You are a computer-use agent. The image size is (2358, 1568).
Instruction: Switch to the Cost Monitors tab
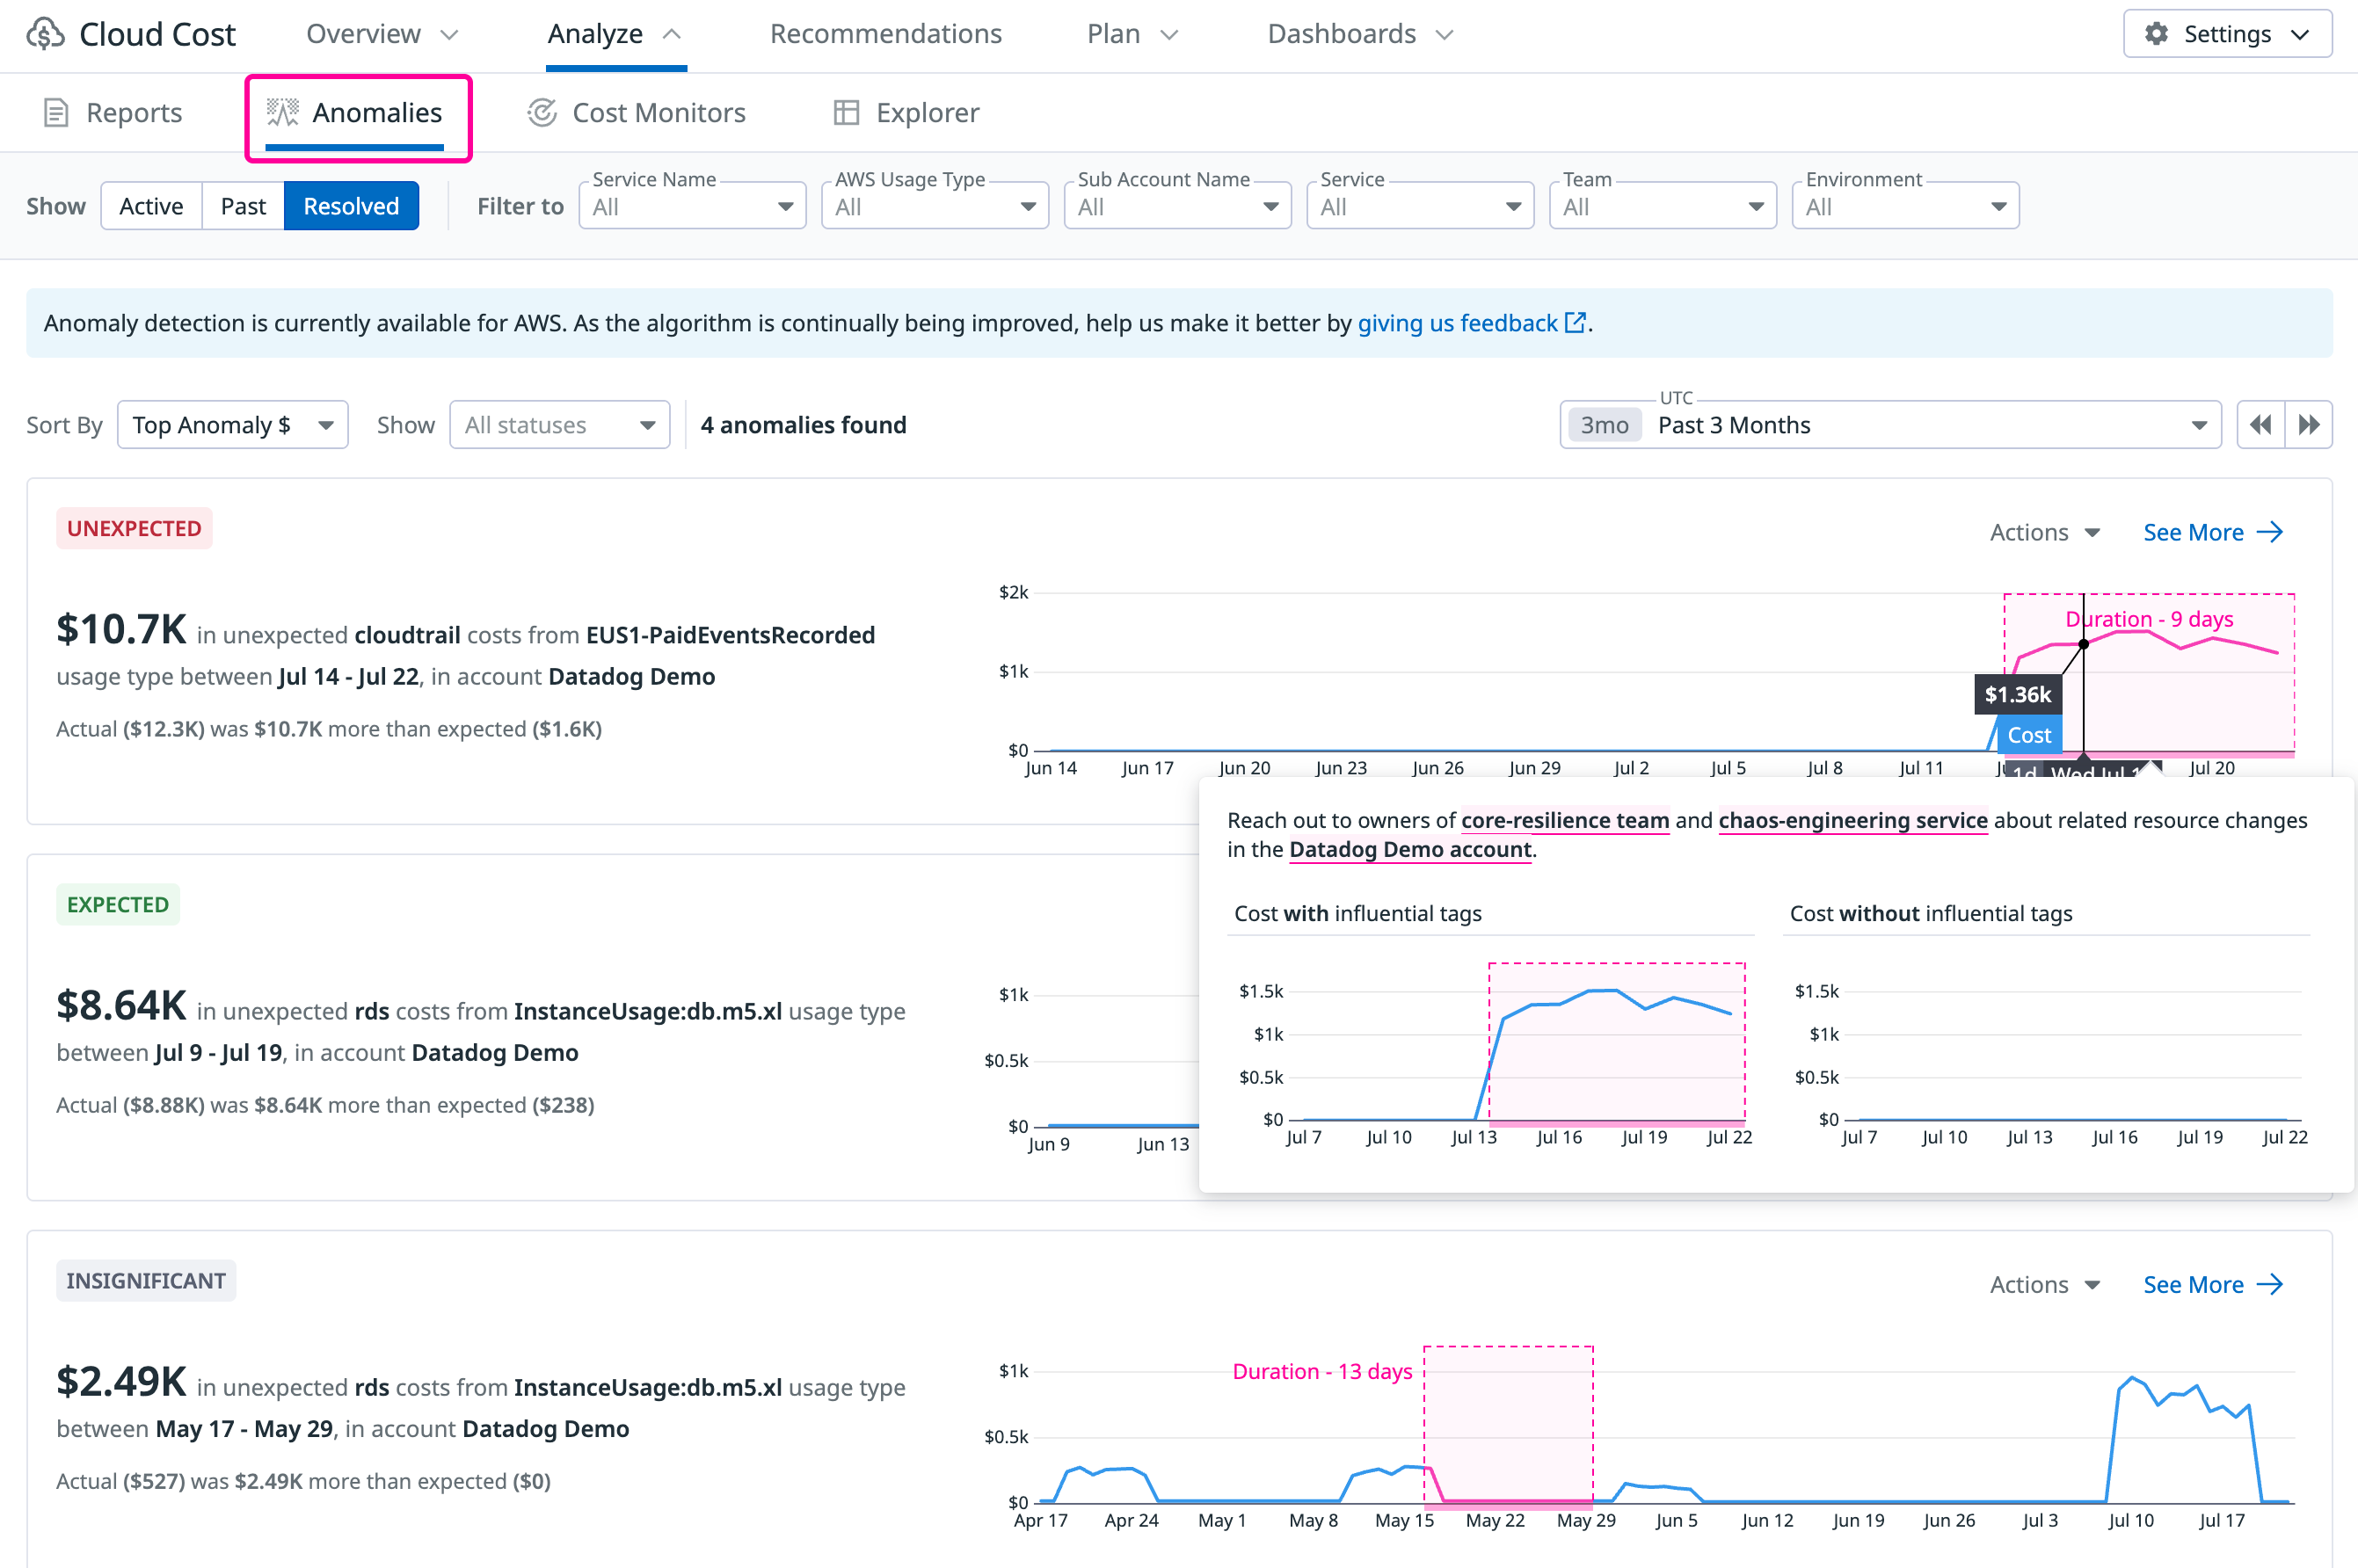[637, 113]
